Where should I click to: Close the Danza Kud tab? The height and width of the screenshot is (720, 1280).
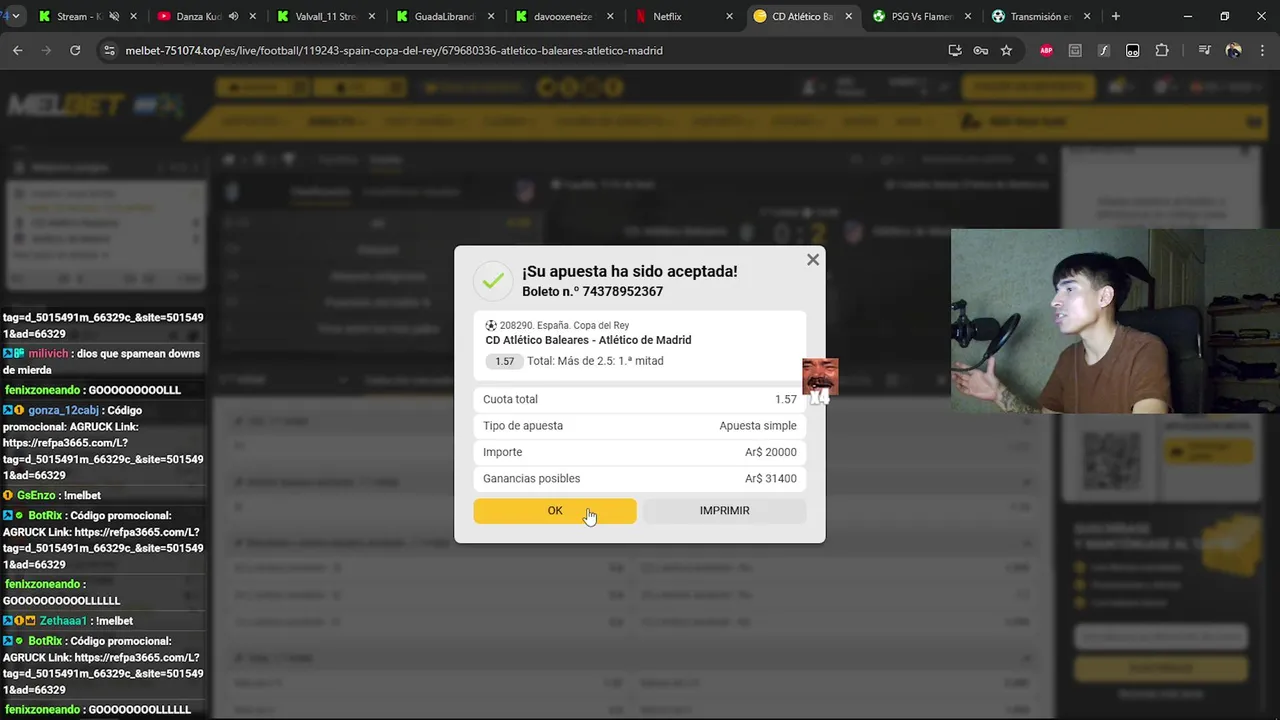click(x=252, y=16)
